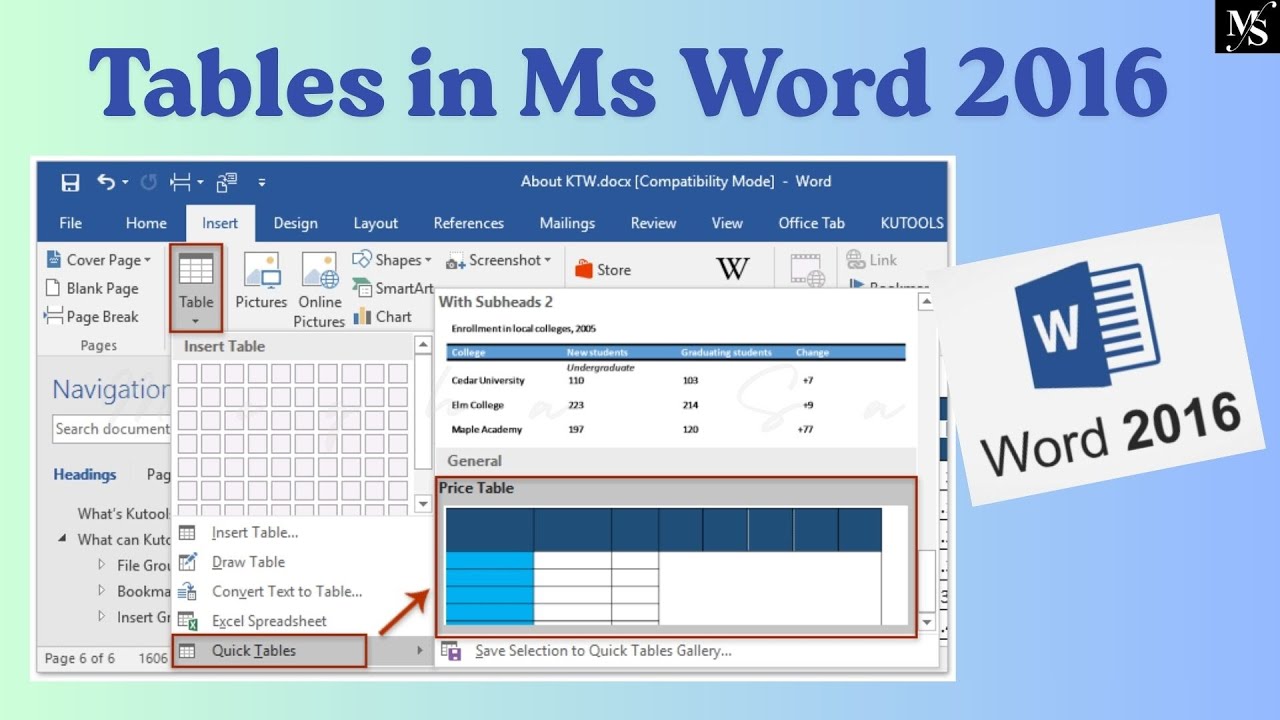This screenshot has height=720, width=1280.
Task: Expand the 'Bookmark' heading item
Action: coord(101,591)
